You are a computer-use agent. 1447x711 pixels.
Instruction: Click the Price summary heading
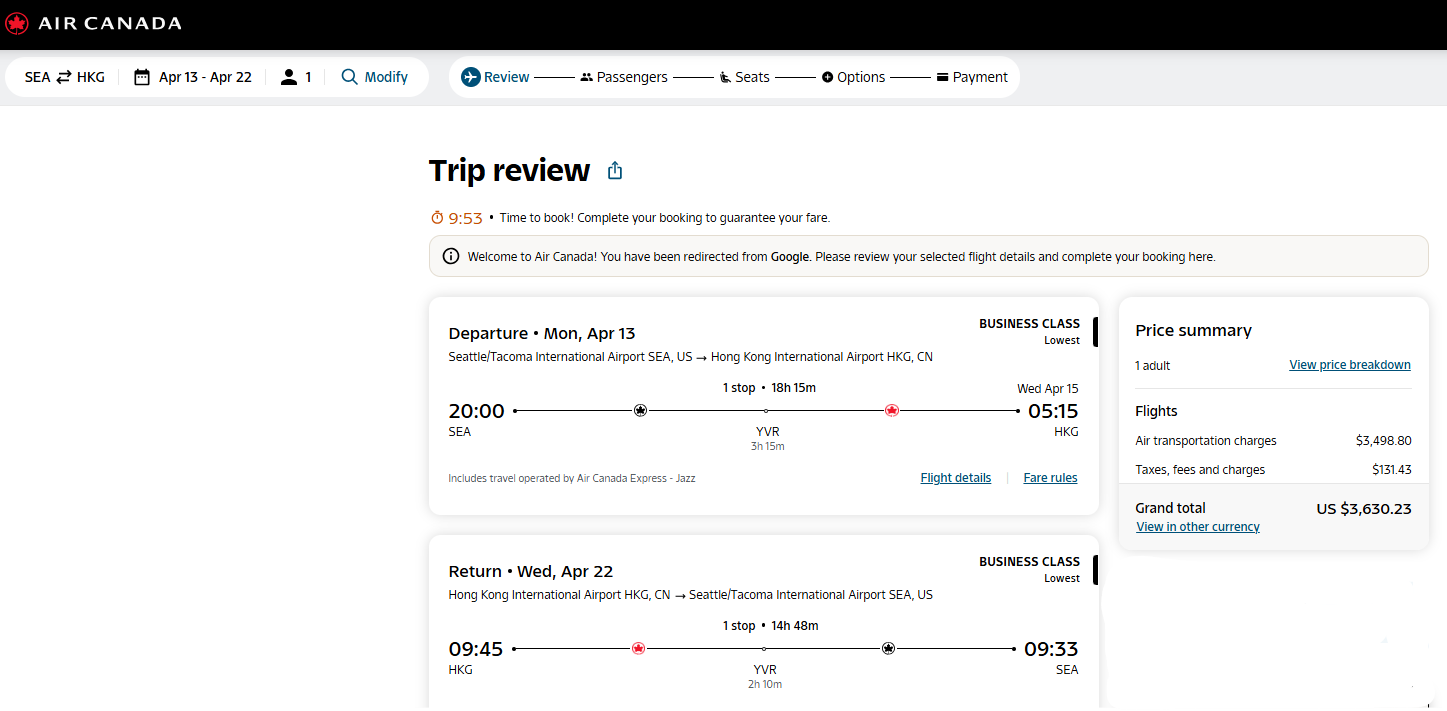pyautogui.click(x=1194, y=331)
